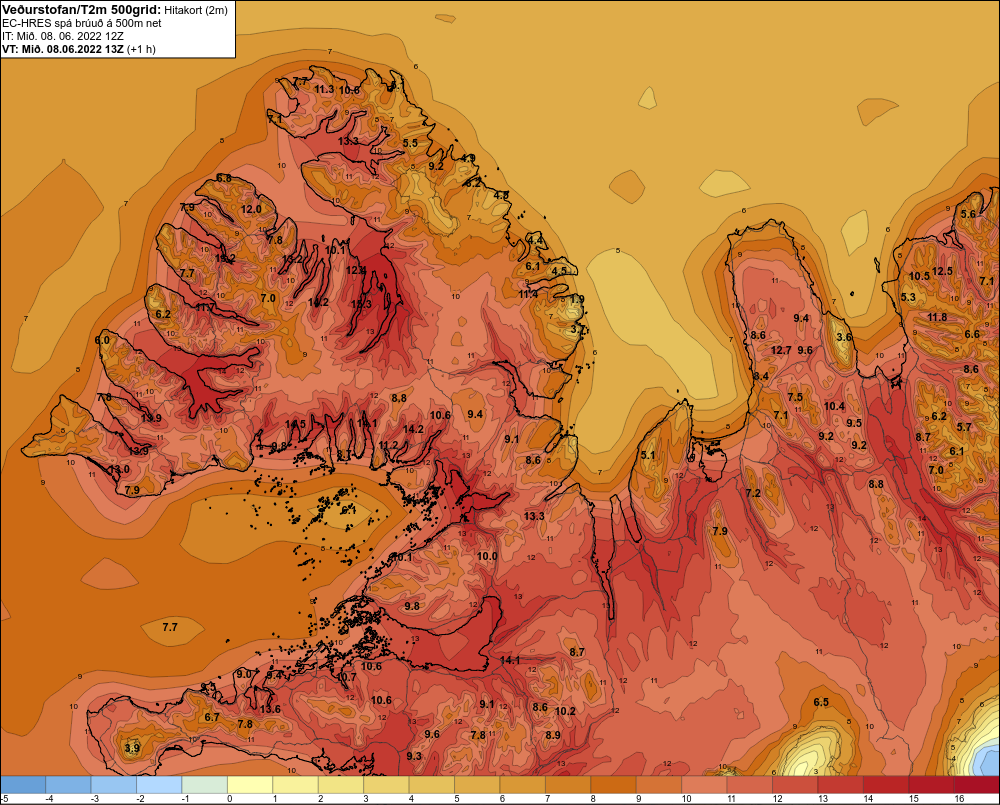The height and width of the screenshot is (805, 1000).
Task: Click the station temperature value 10.5
Action: click(920, 276)
